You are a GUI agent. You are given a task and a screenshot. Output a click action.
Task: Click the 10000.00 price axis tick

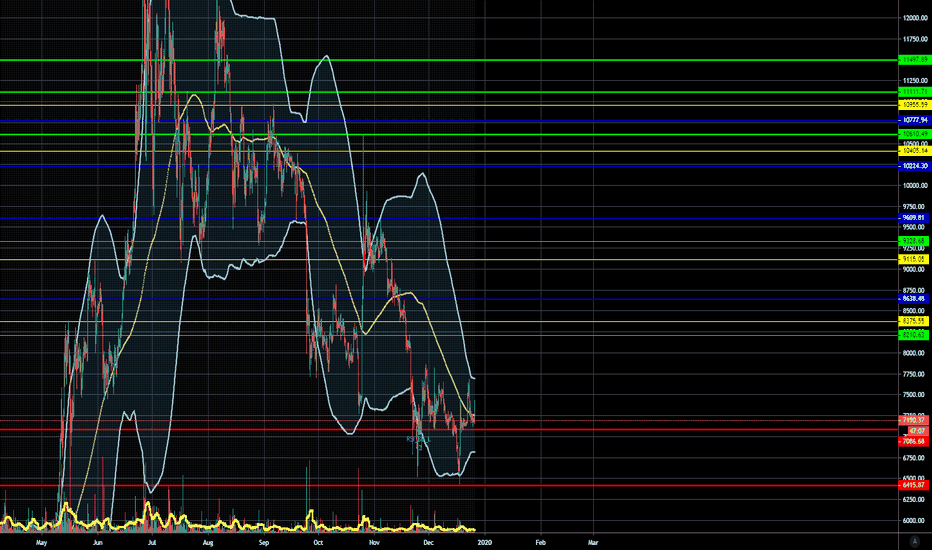click(915, 186)
